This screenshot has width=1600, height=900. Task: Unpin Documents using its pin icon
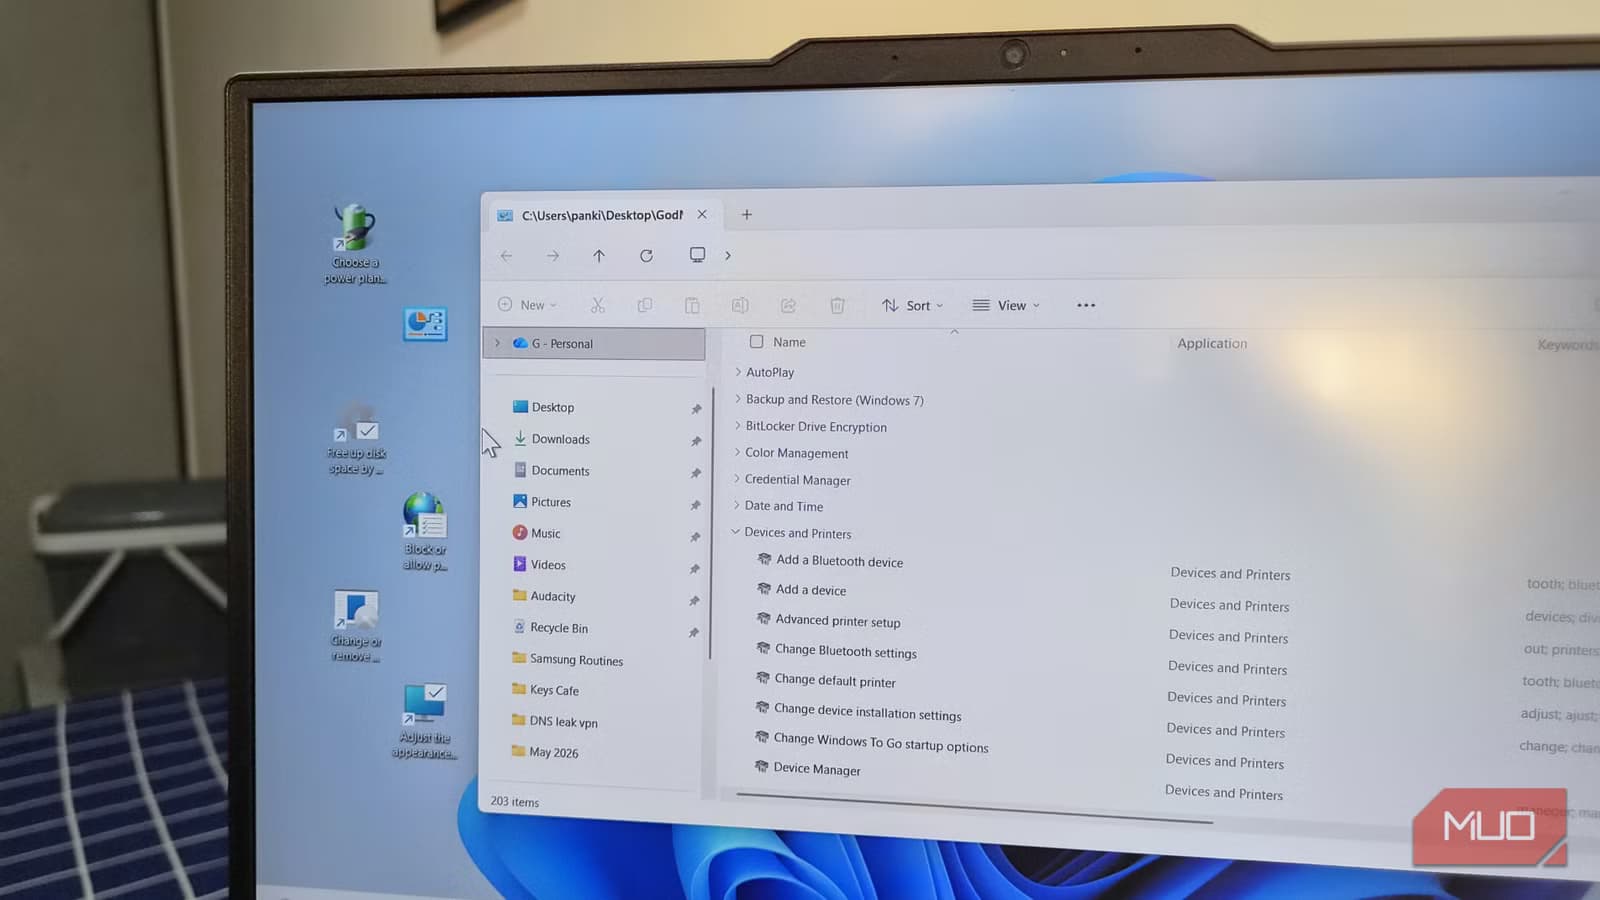pyautogui.click(x=695, y=473)
